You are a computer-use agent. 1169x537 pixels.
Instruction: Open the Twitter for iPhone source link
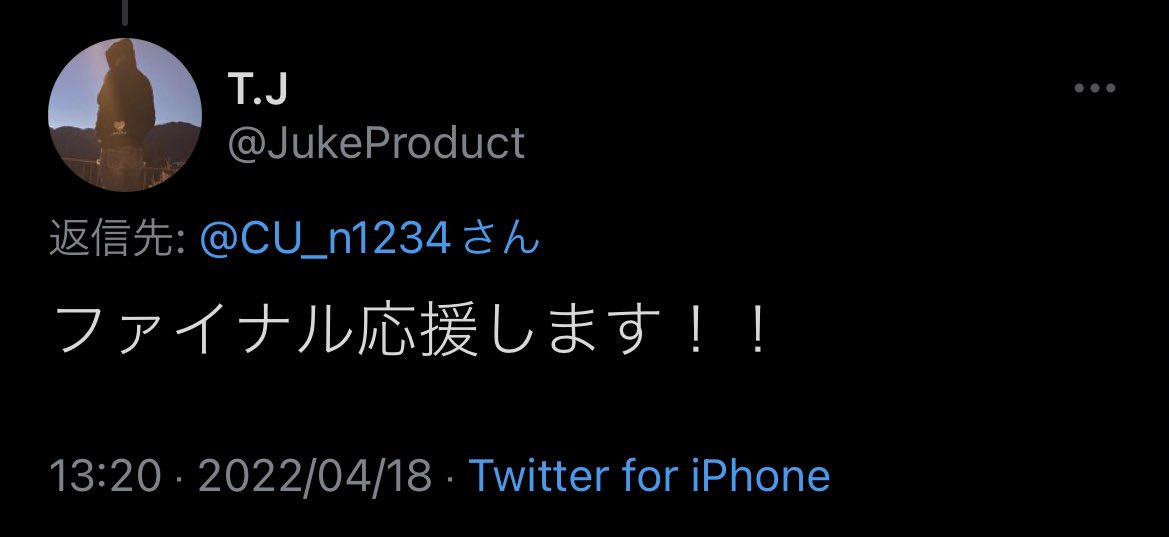coord(649,475)
